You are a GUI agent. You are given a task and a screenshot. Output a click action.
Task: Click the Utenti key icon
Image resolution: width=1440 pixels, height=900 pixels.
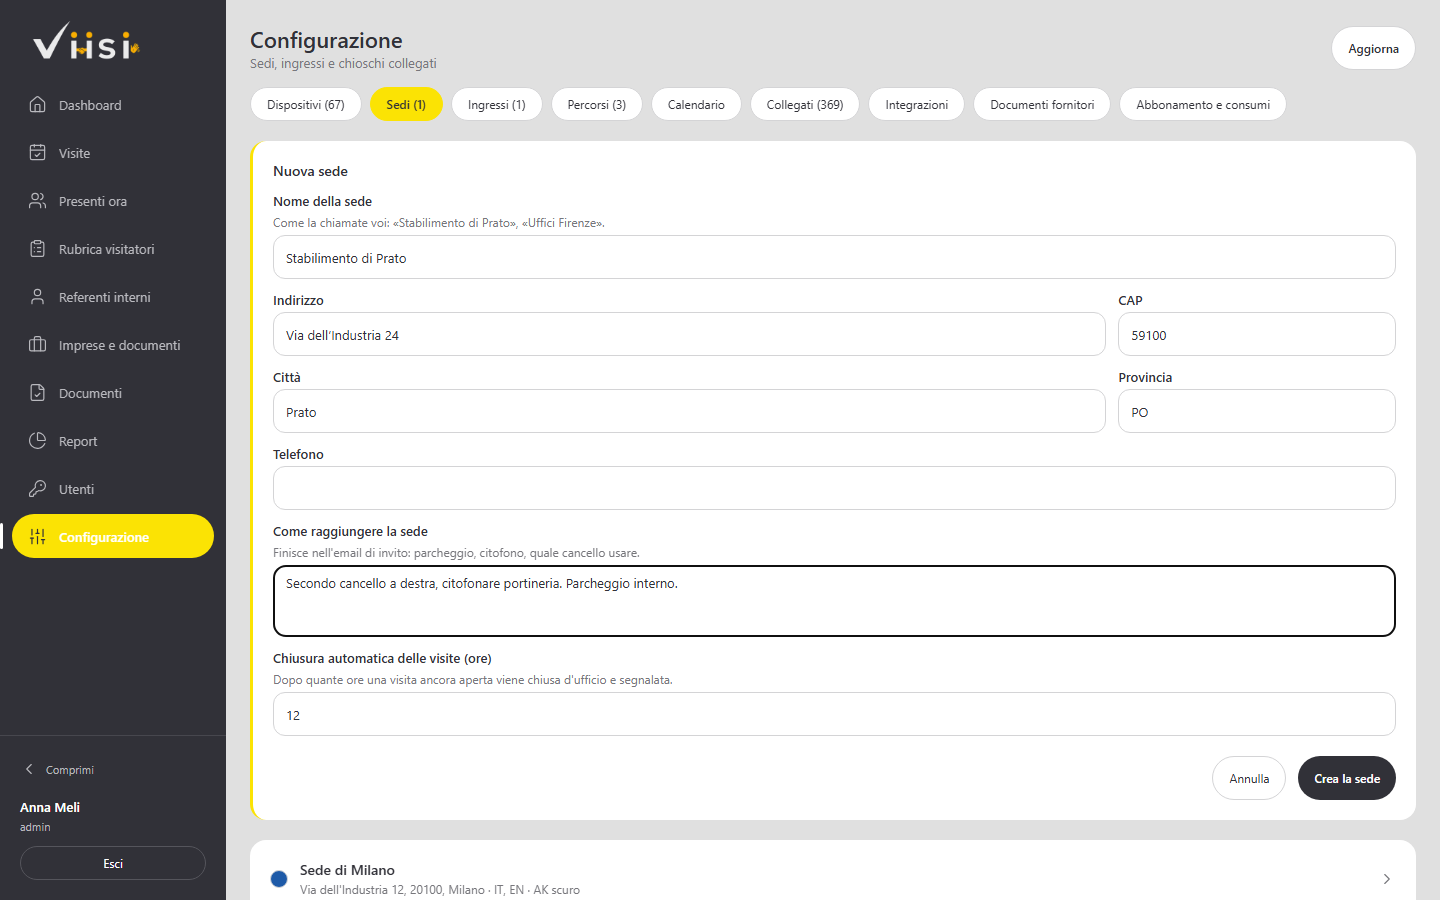(37, 488)
